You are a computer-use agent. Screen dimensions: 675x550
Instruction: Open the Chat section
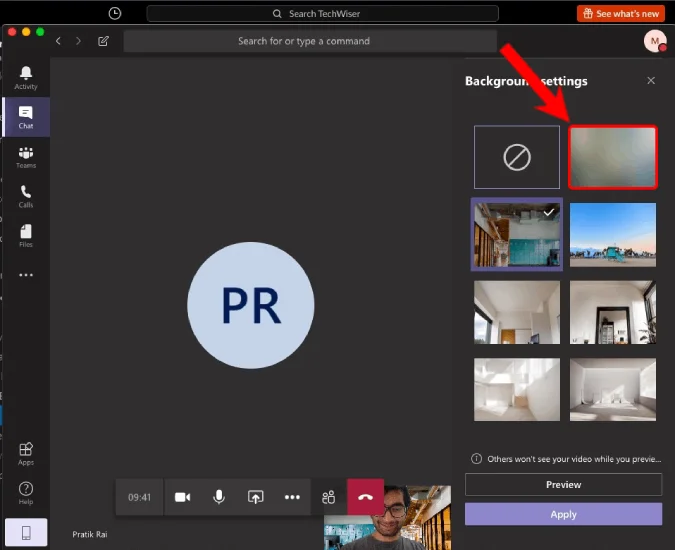(26, 117)
